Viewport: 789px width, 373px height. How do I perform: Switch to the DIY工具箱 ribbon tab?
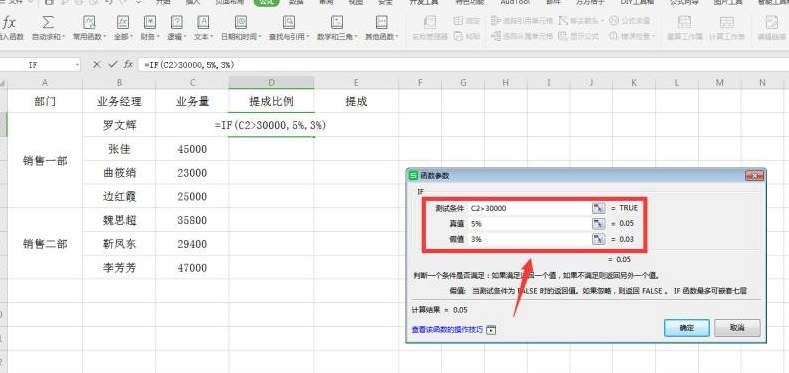(638, 2)
